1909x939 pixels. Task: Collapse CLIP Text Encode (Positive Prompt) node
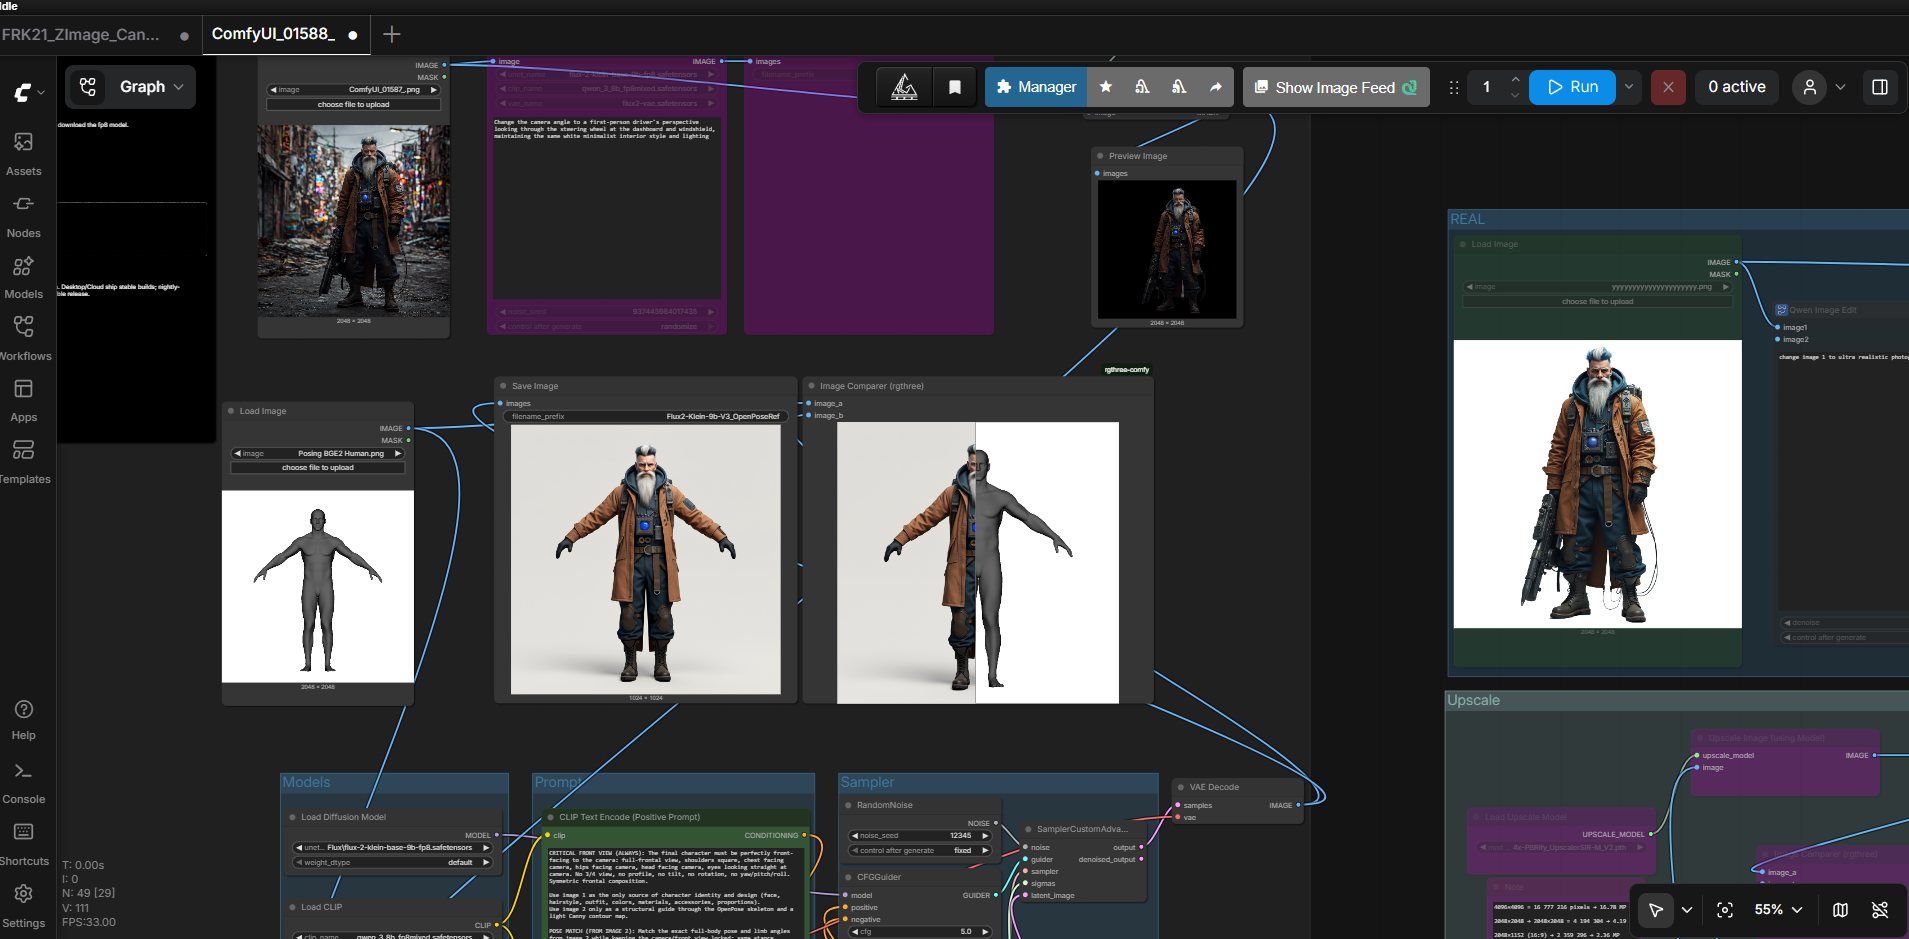[550, 817]
